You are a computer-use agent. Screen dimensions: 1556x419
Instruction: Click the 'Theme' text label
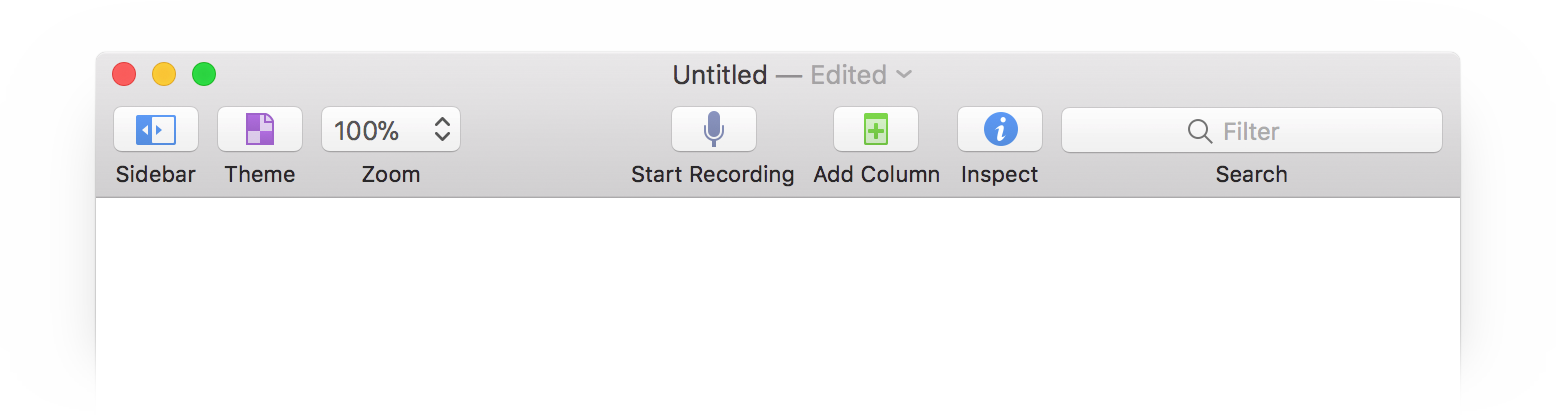(260, 175)
